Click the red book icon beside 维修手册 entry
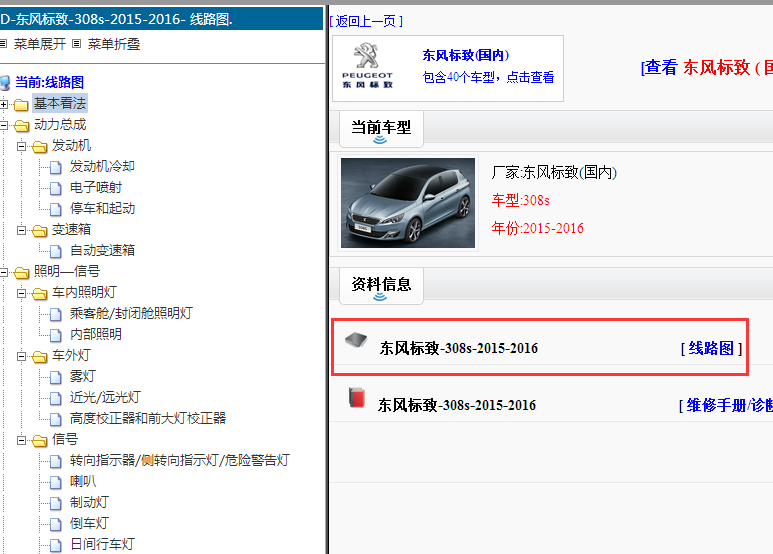This screenshot has height=554, width=773. (x=356, y=397)
